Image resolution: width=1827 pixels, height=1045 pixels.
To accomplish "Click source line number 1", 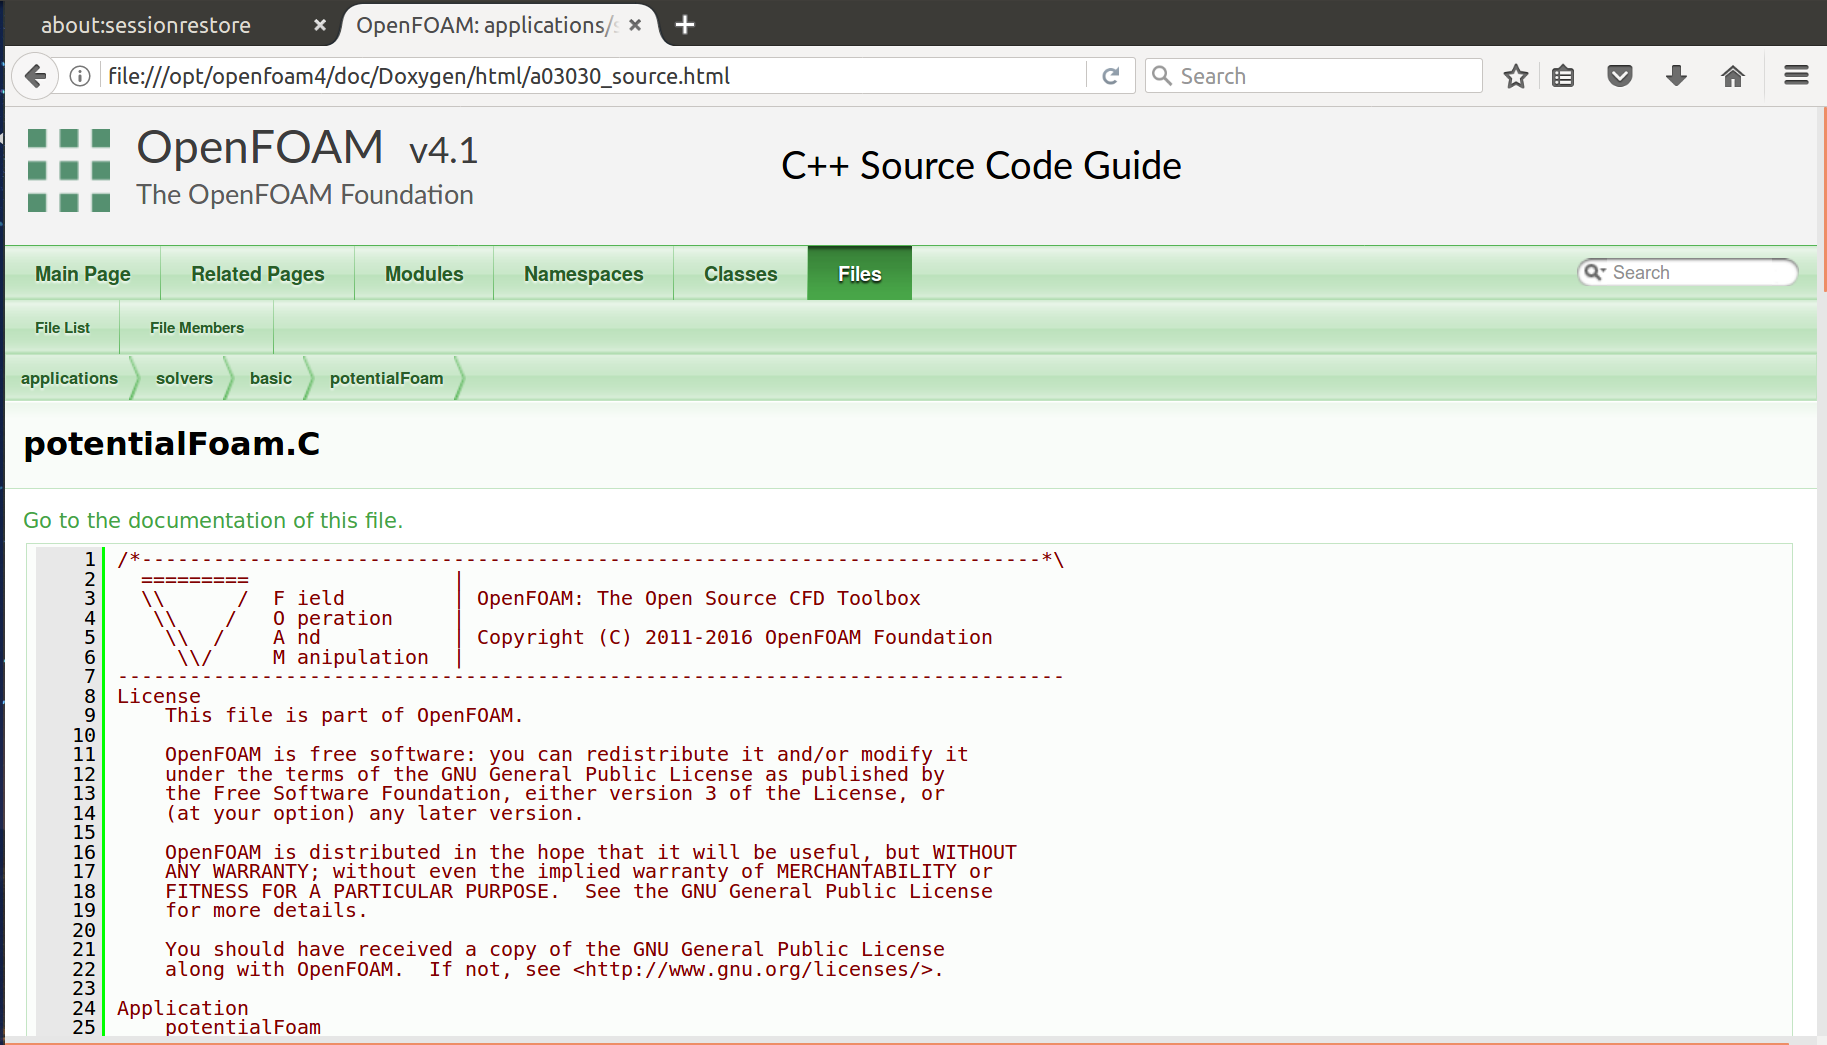I will pyautogui.click(x=90, y=560).
